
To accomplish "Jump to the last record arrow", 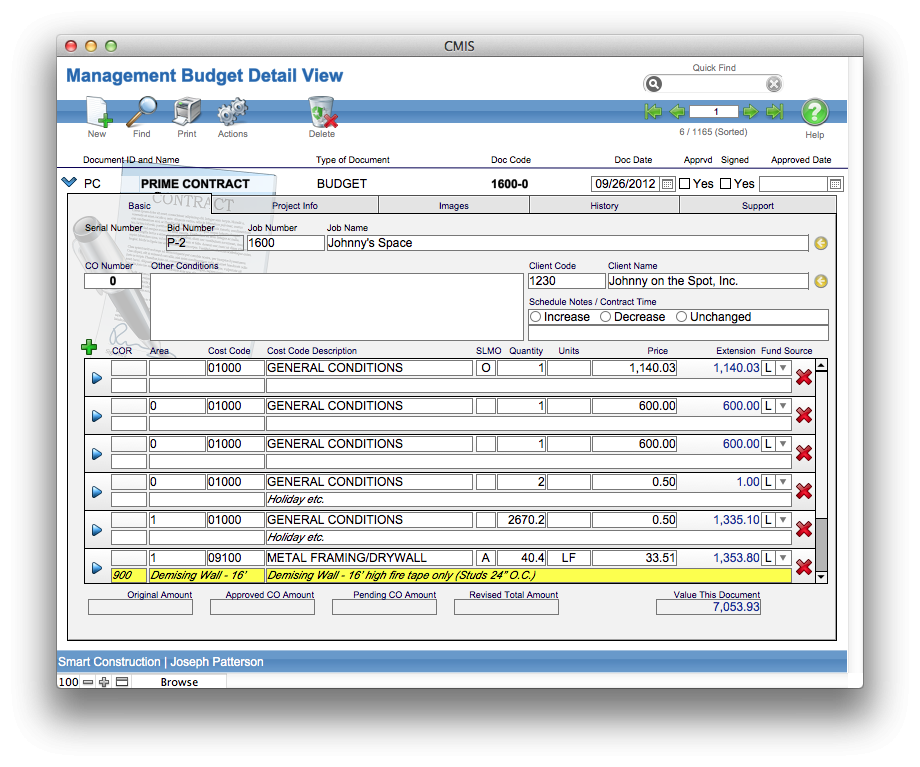I will pos(775,112).
